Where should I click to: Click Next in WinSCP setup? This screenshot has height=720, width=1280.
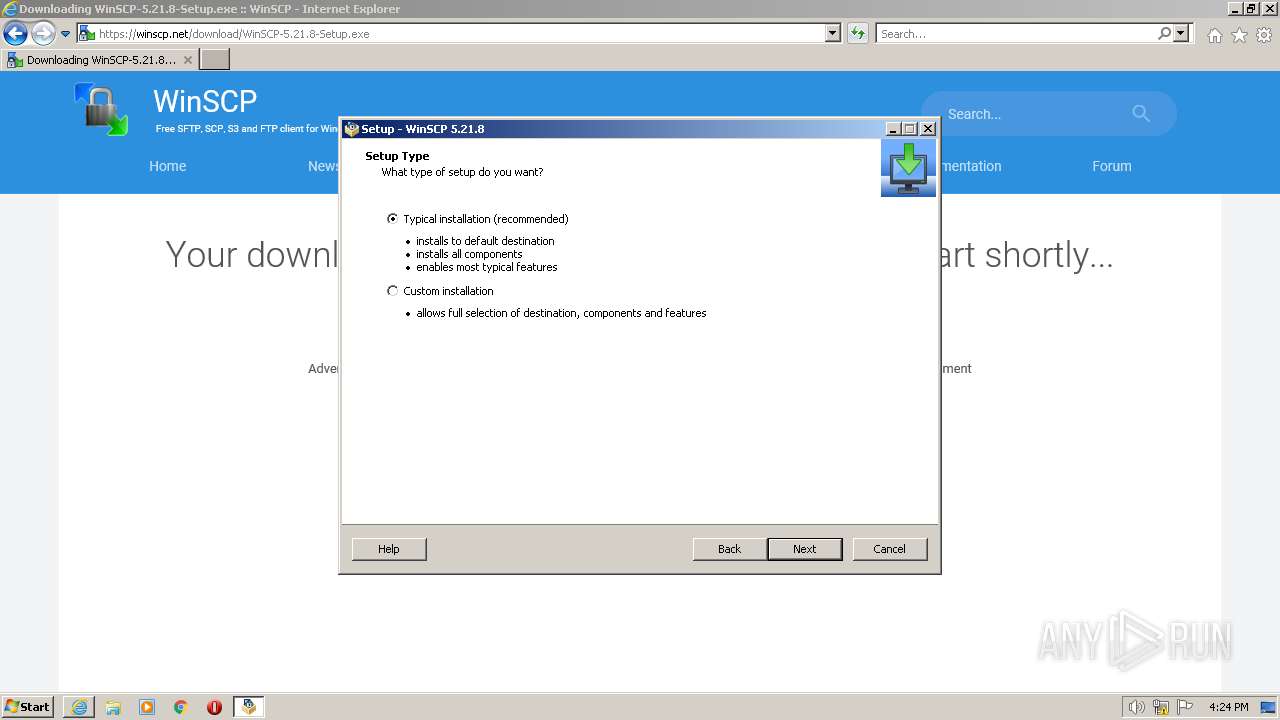point(805,549)
